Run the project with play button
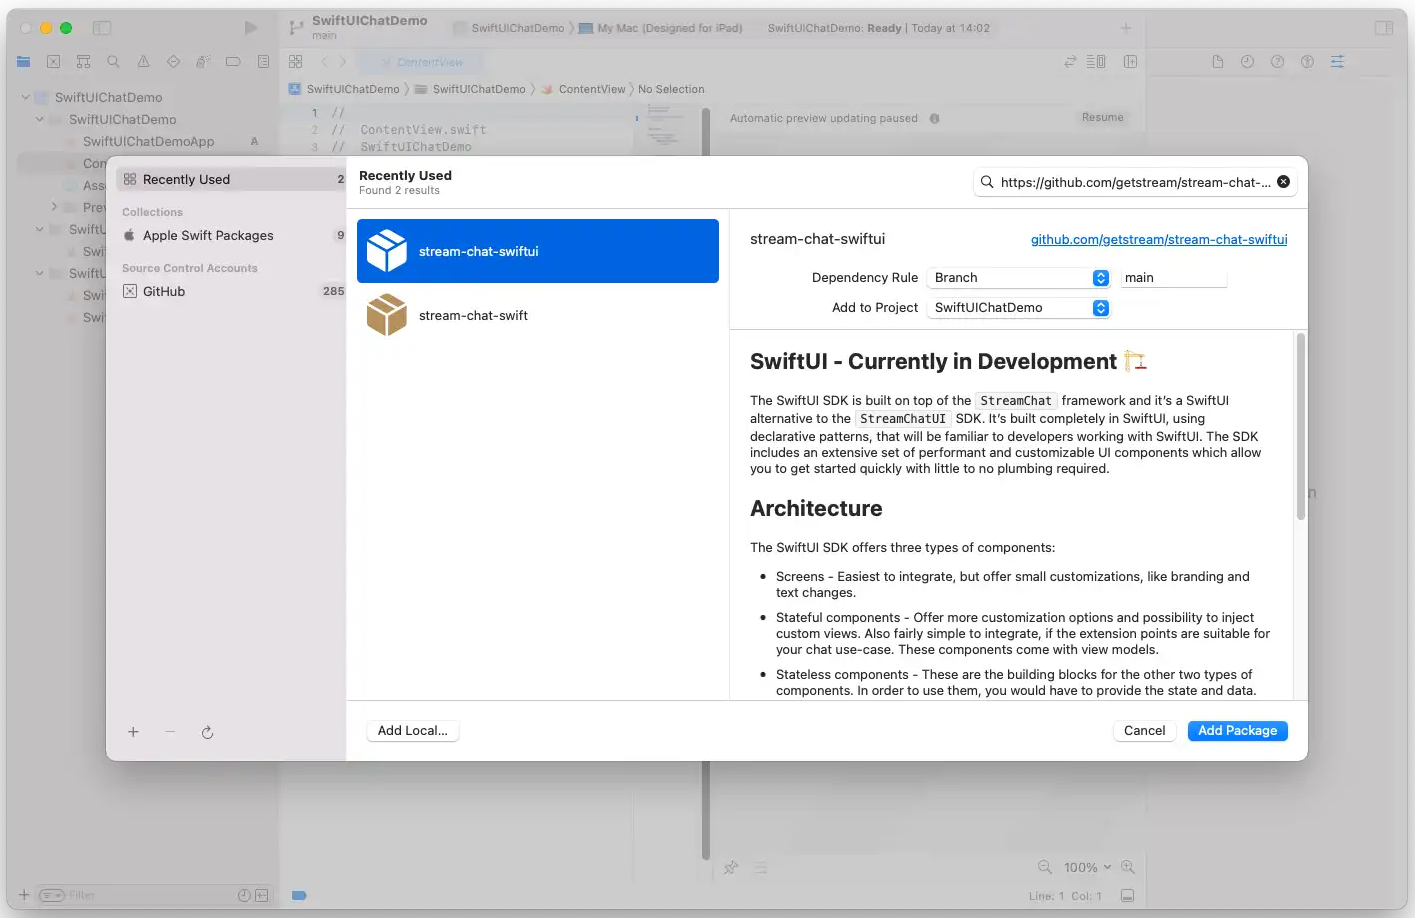 [x=251, y=28]
